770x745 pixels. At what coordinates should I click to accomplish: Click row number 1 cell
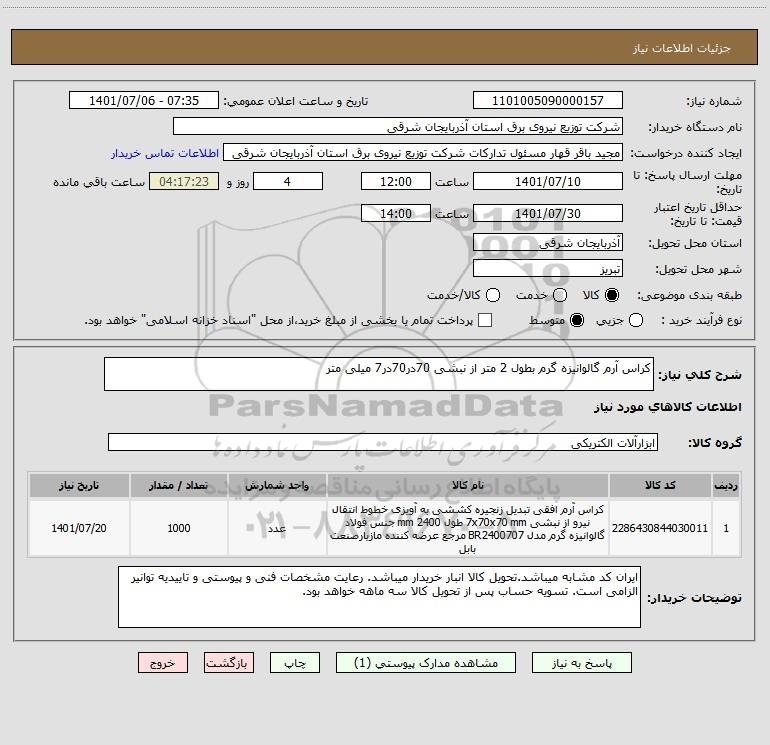[x=726, y=528]
